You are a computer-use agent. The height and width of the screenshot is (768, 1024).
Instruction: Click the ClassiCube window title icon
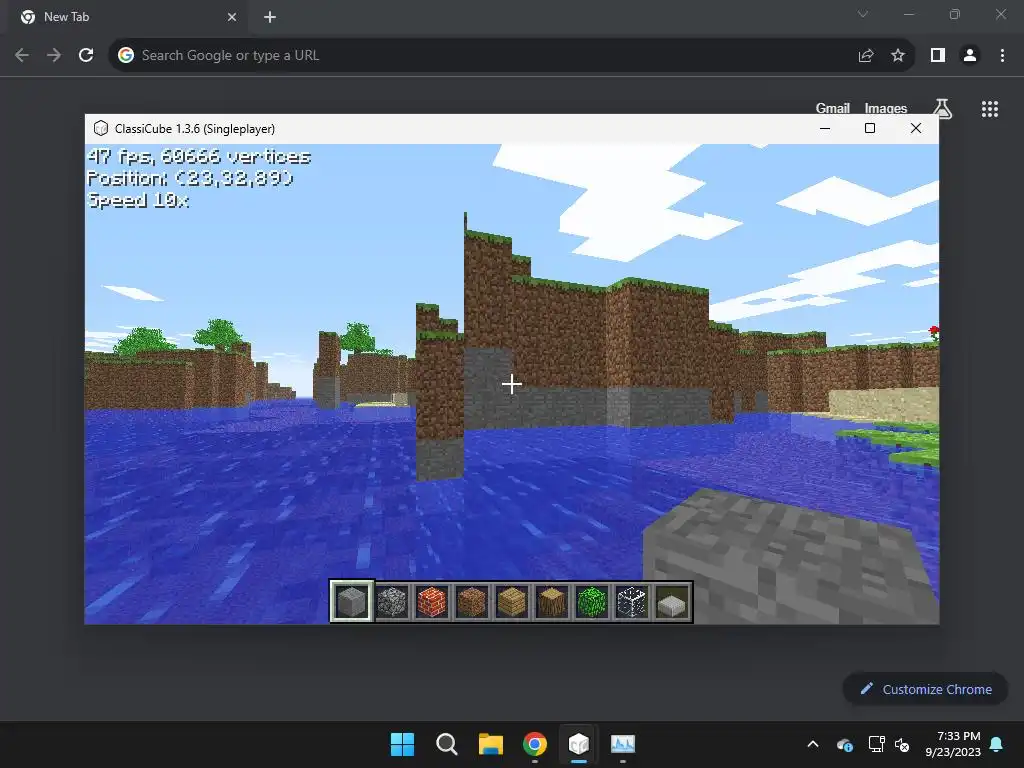[101, 128]
